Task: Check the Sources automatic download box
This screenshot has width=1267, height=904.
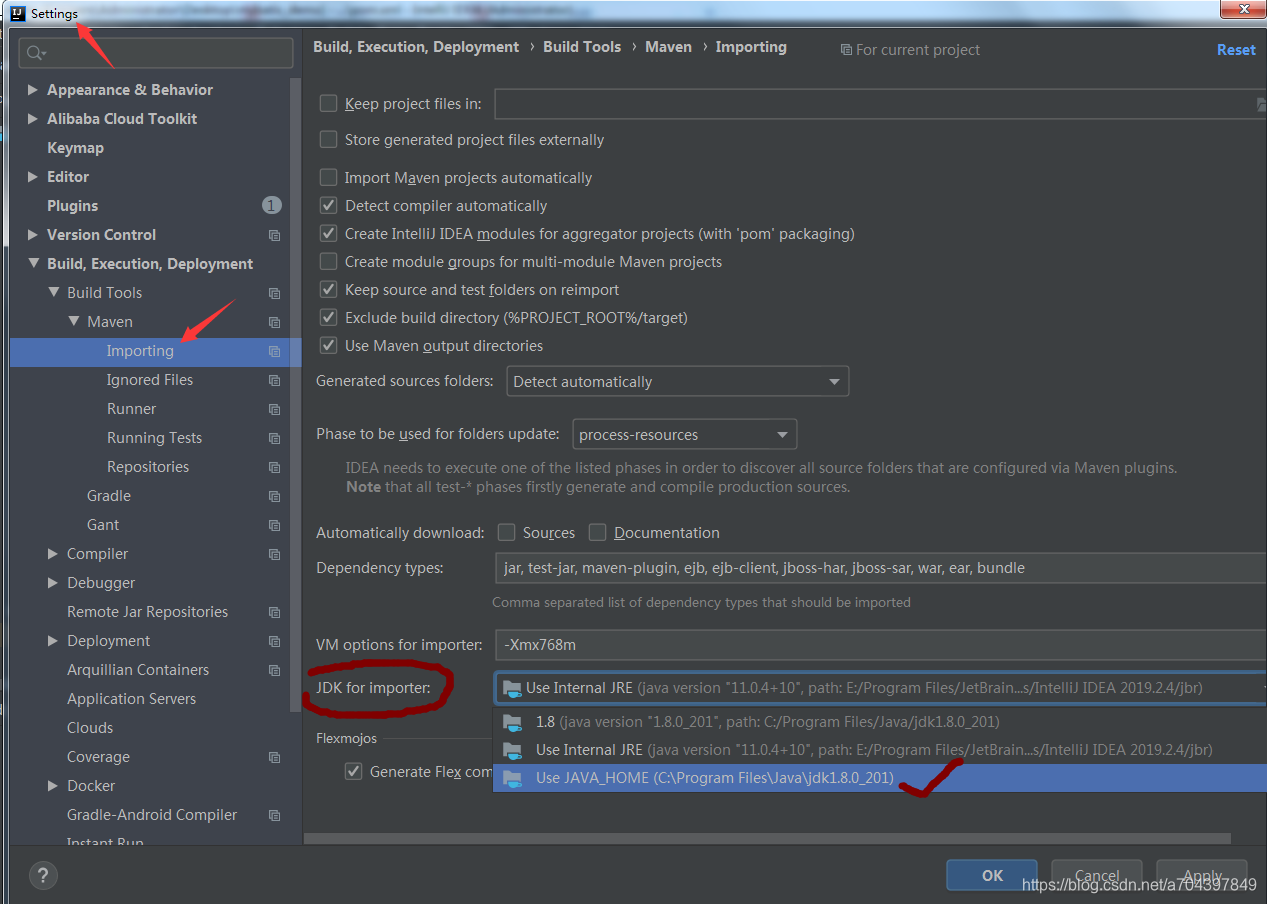Action: pos(507,533)
